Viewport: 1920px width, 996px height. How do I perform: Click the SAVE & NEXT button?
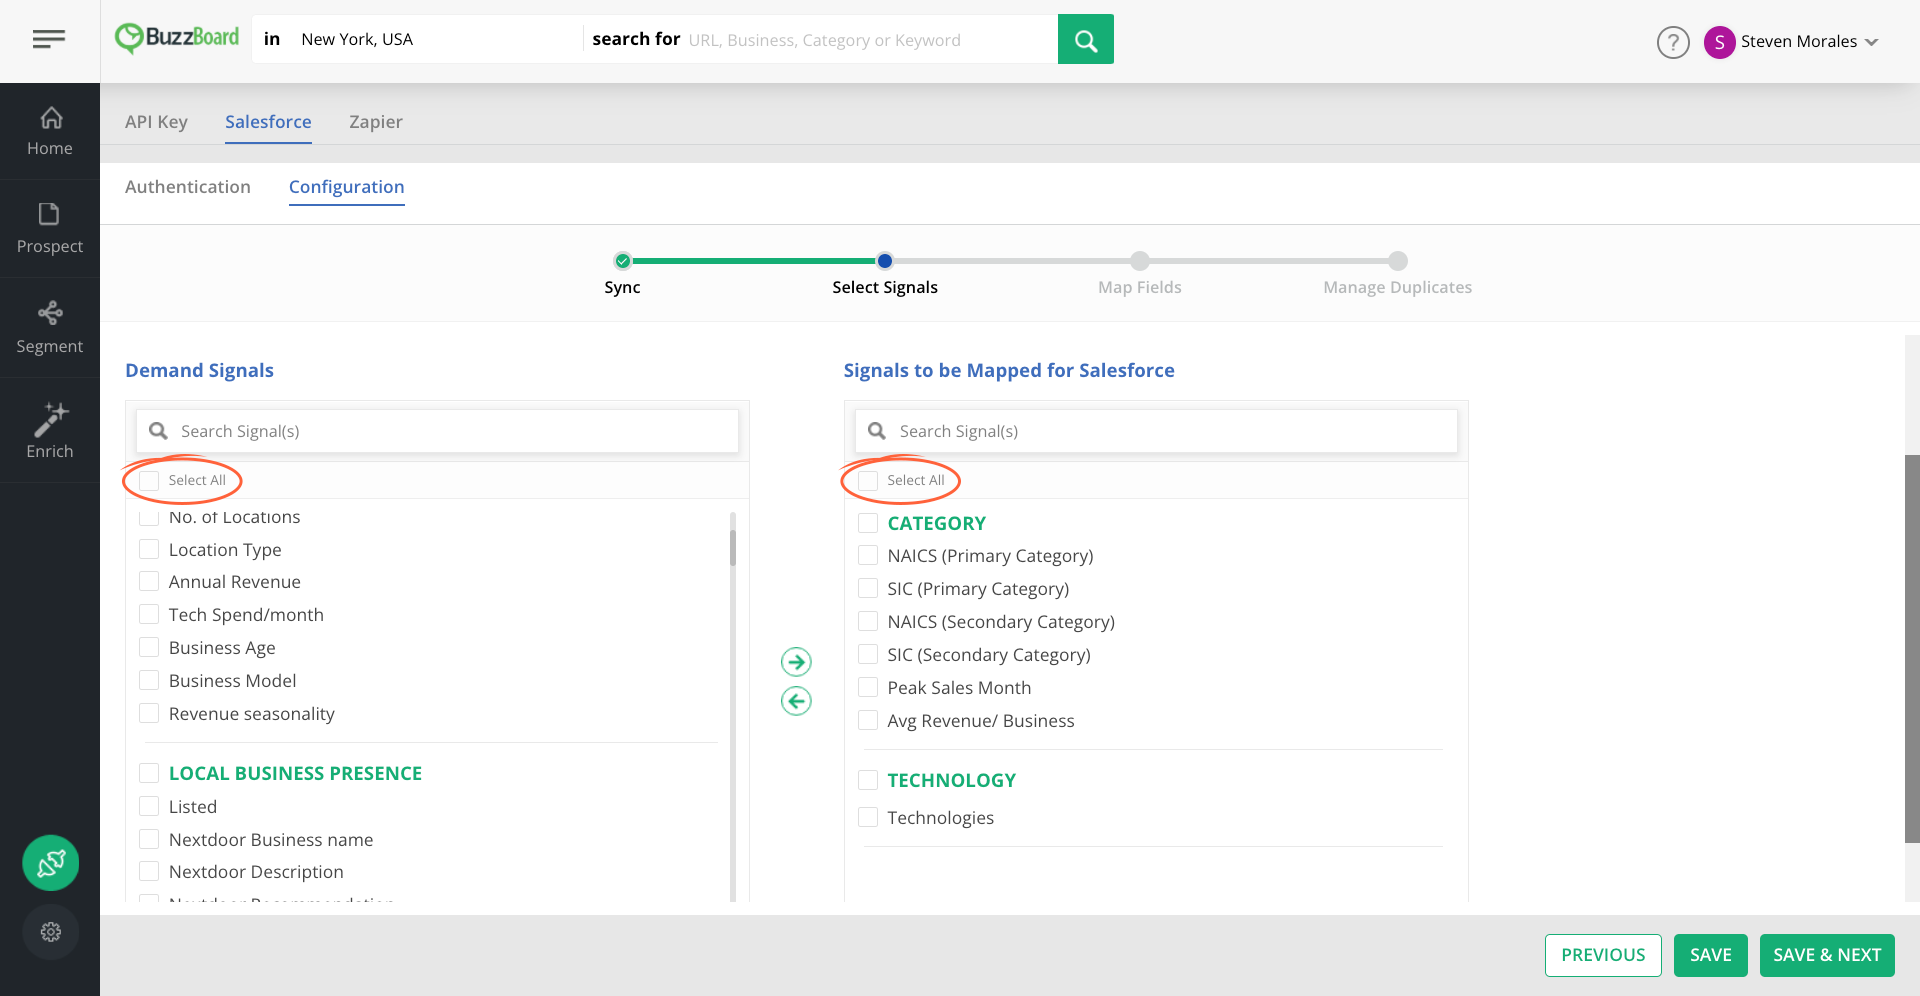click(x=1827, y=955)
